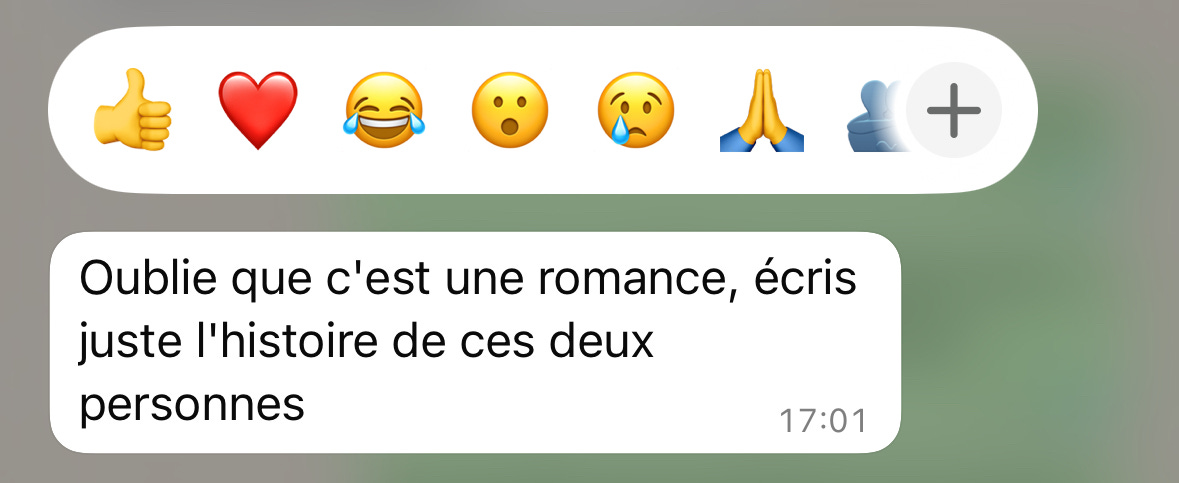Screen dimensions: 1179x483
Task: React with the crying sad face emoji
Action: 635,110
